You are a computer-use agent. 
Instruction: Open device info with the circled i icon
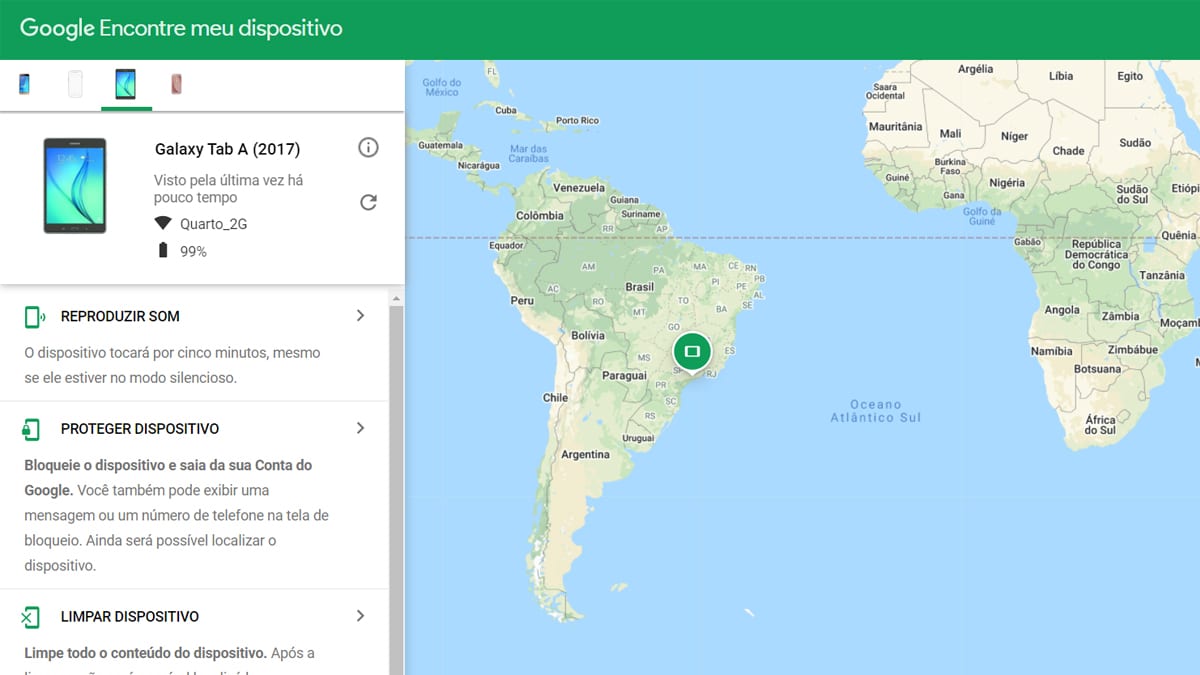(x=368, y=148)
